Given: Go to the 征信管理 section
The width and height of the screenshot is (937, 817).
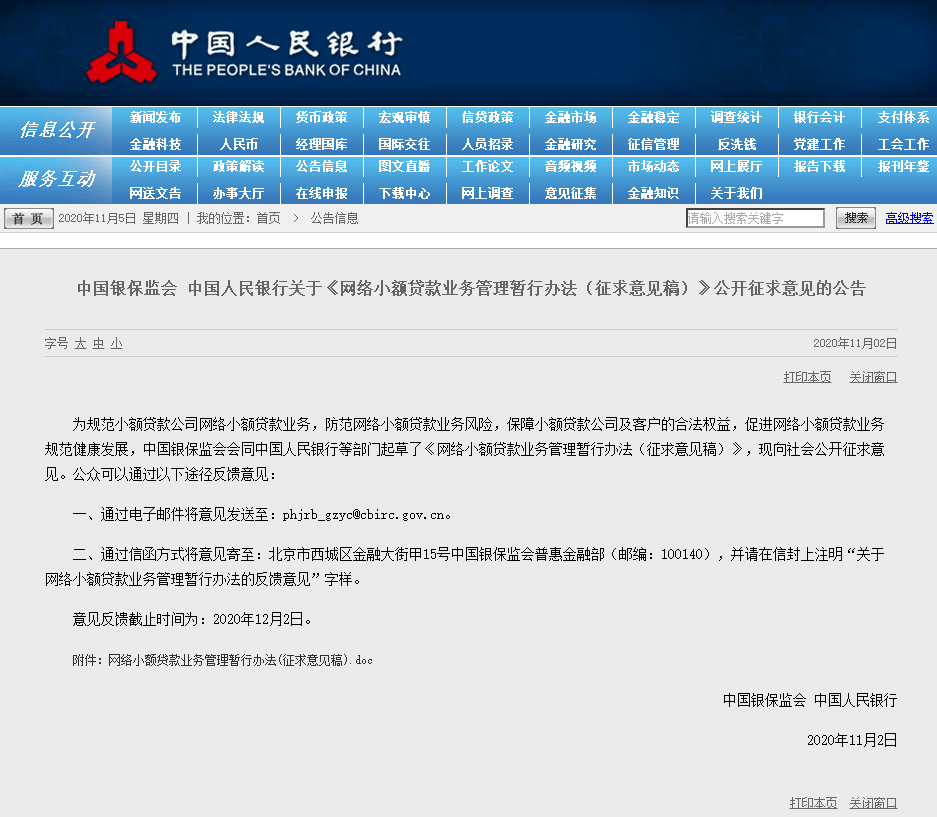Looking at the screenshot, I should click(x=654, y=144).
